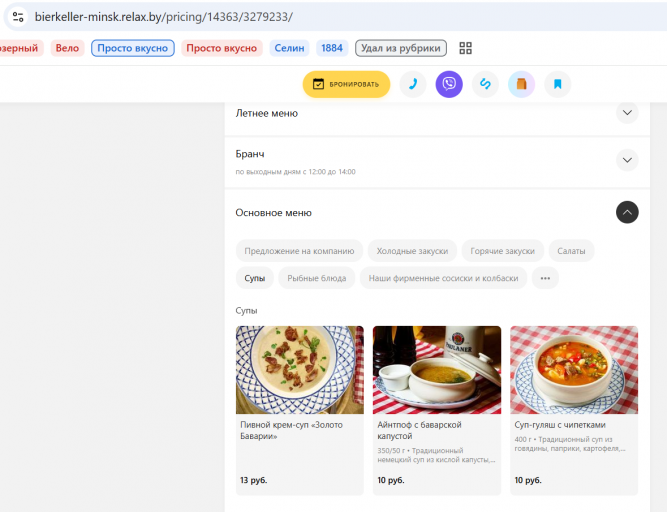667x512 pixels.
Task: Open the Вело bookmark
Action: pos(67,48)
